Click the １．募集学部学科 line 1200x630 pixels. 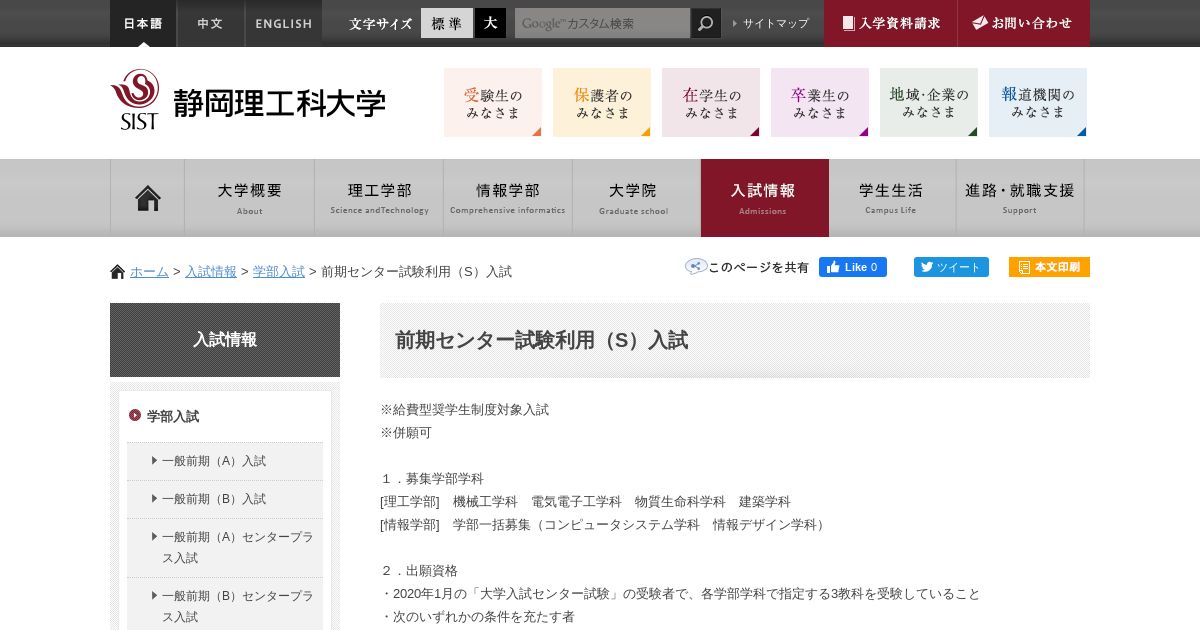432,479
